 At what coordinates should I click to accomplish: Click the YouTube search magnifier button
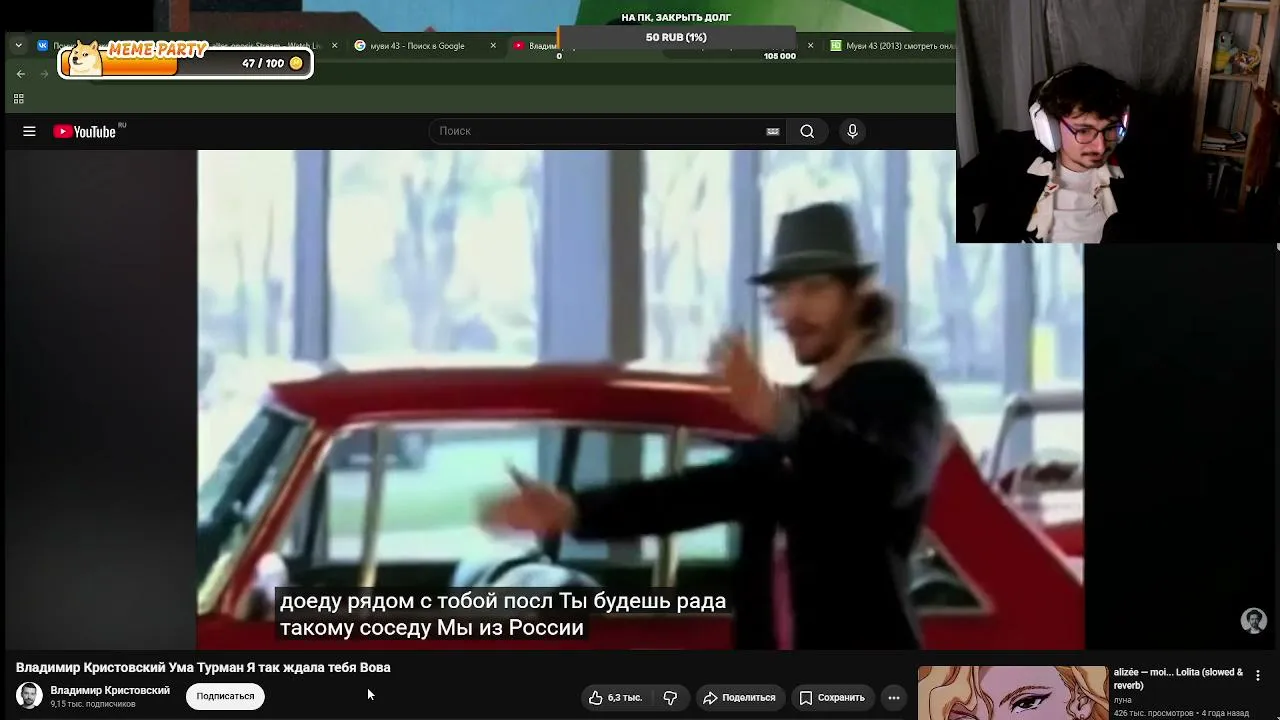(x=807, y=131)
